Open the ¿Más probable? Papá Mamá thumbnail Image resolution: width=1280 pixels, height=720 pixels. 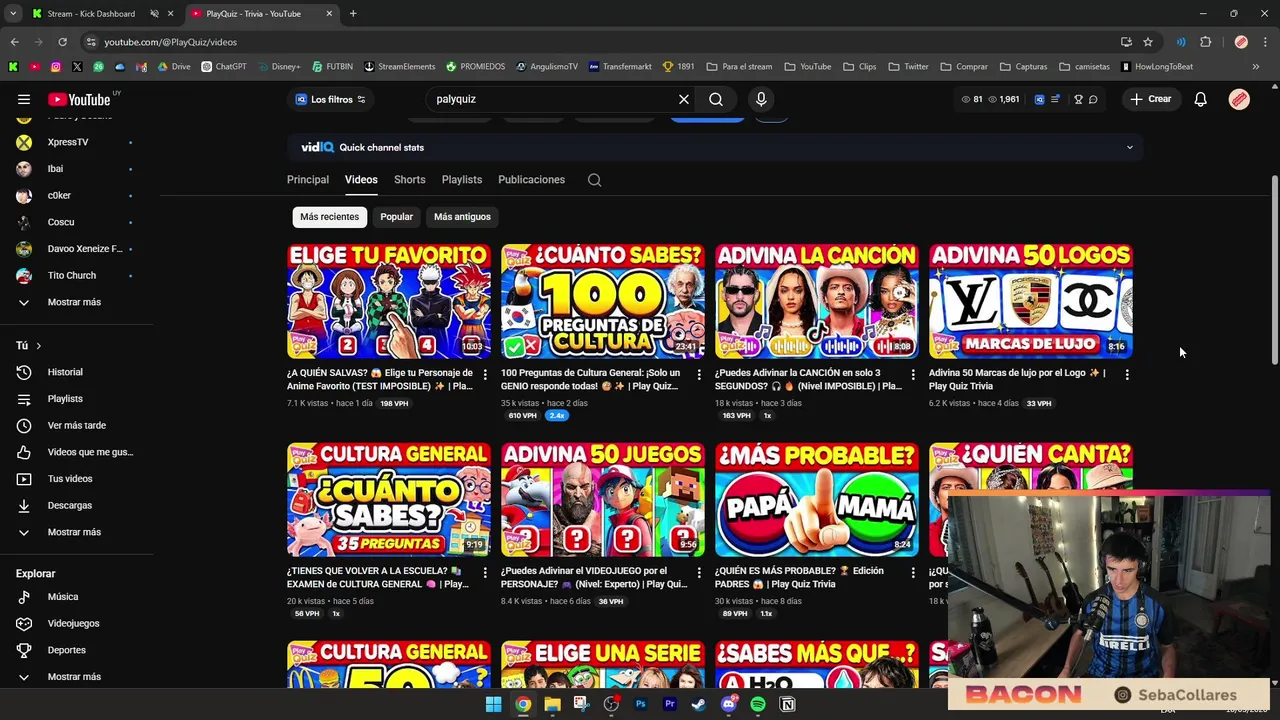point(817,499)
